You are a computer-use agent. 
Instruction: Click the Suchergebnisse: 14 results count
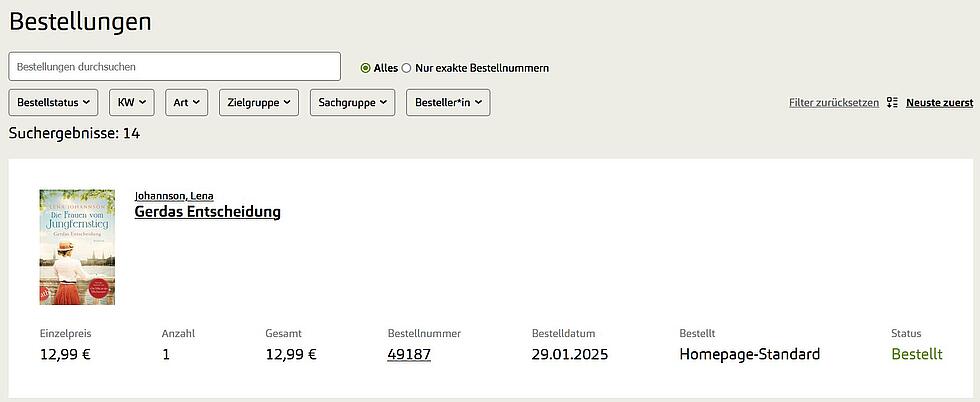coord(74,133)
